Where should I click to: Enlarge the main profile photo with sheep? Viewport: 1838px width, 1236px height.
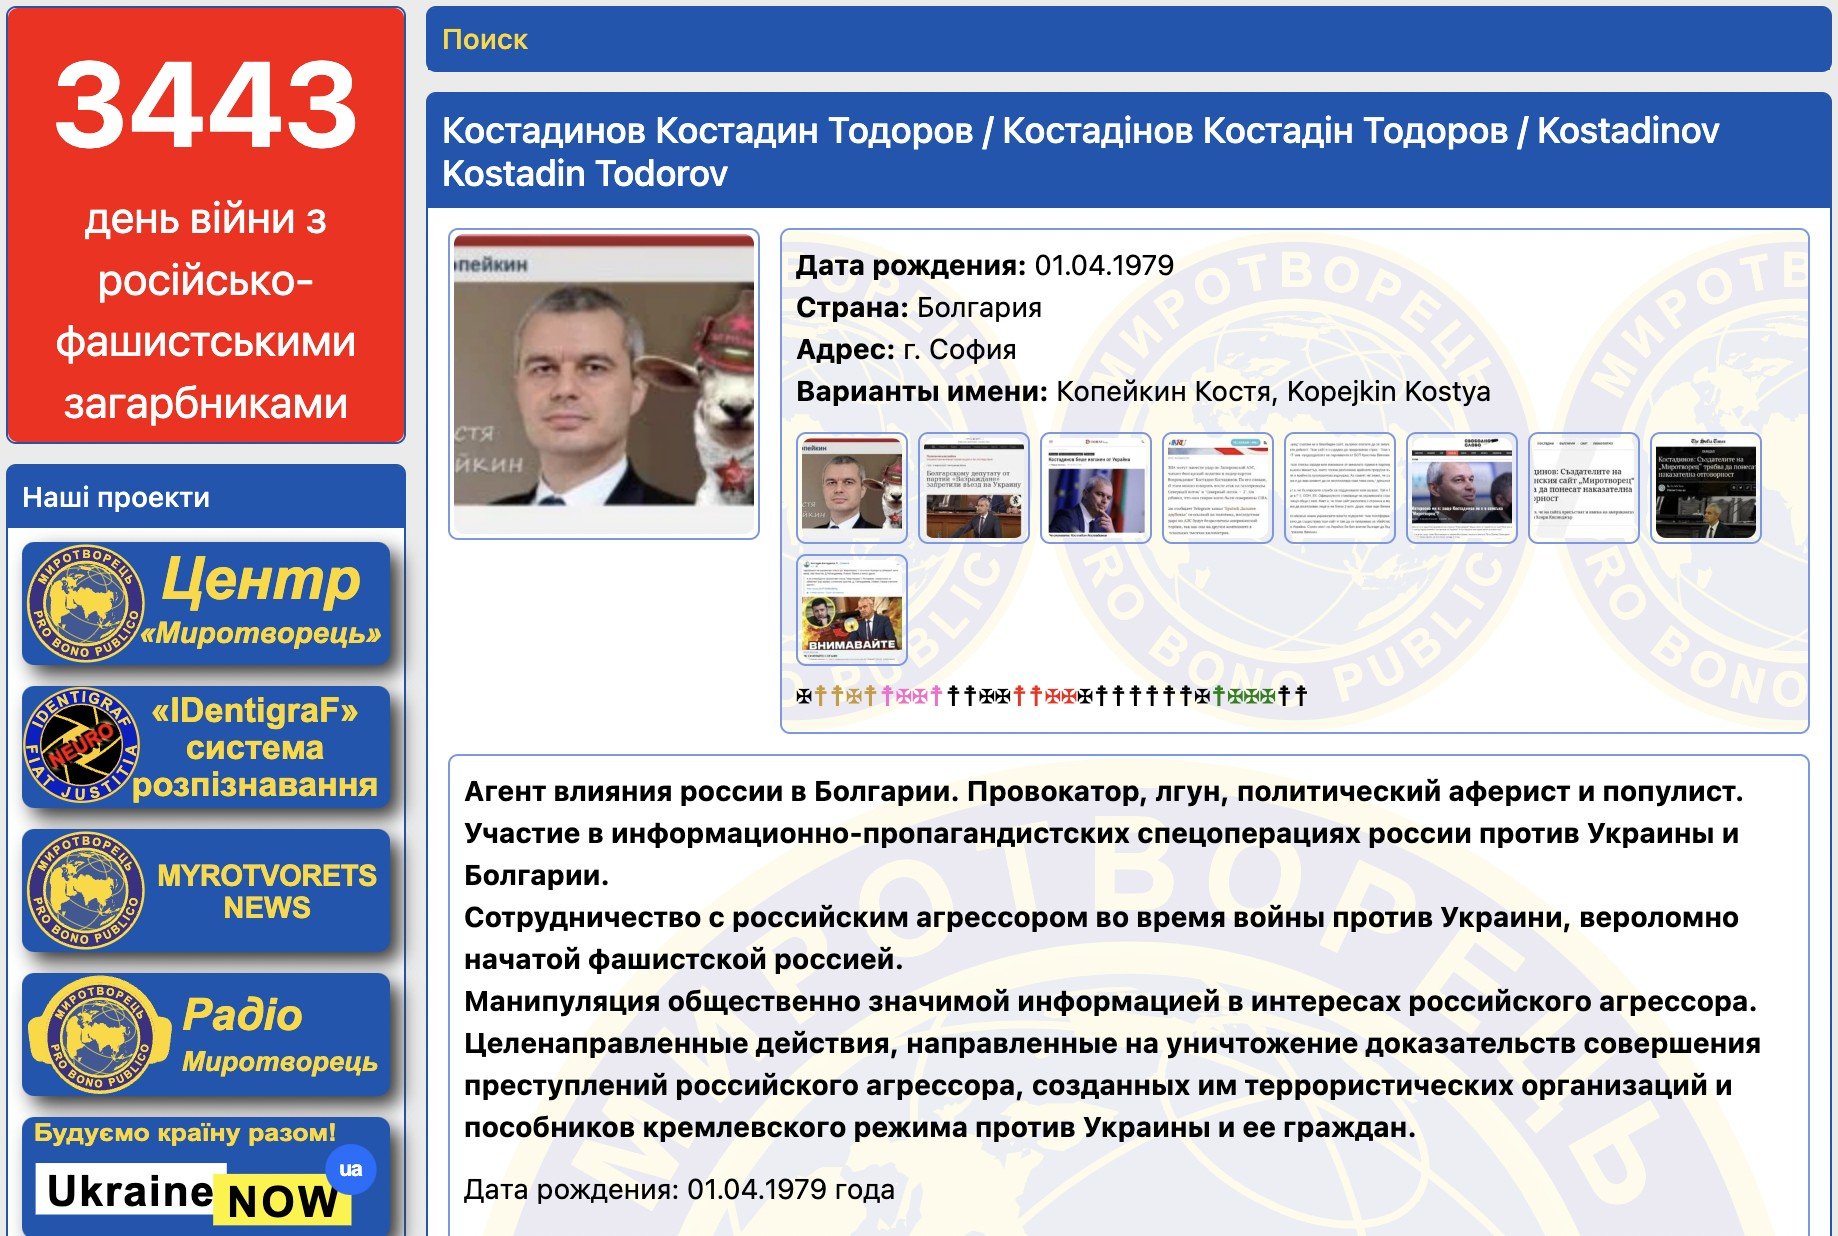tap(604, 384)
